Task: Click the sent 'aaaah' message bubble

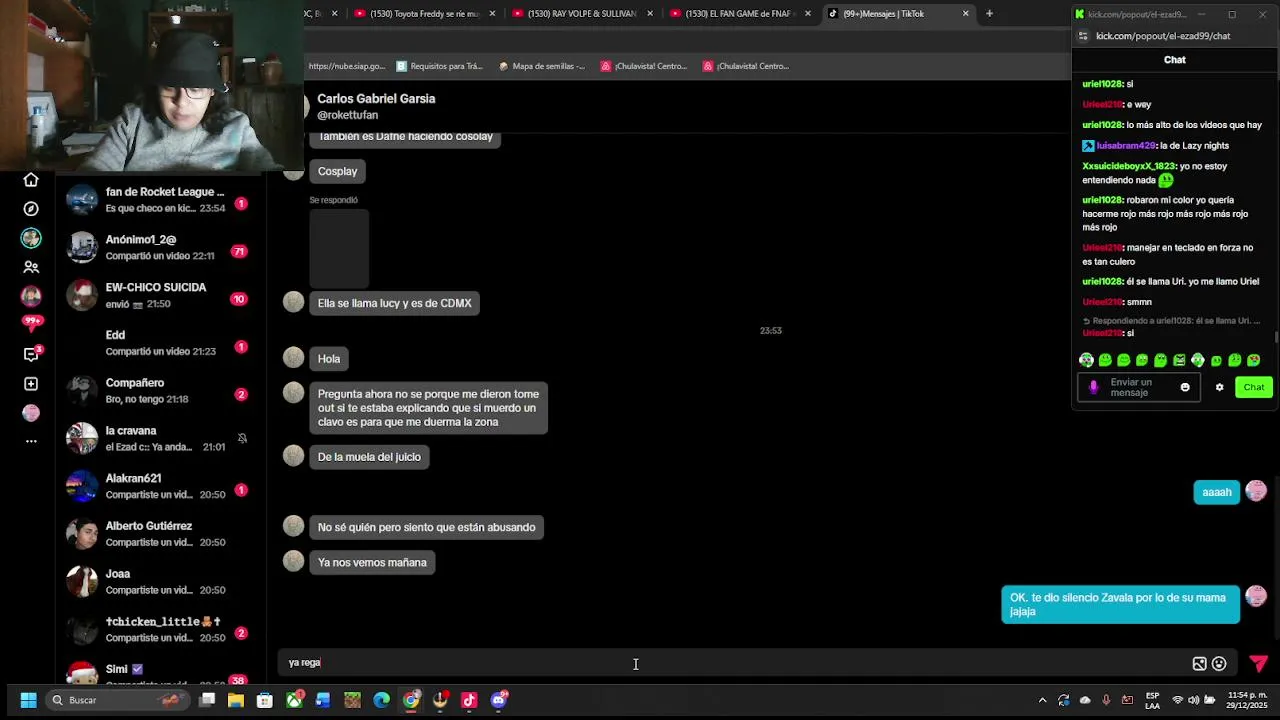Action: coord(1217,492)
